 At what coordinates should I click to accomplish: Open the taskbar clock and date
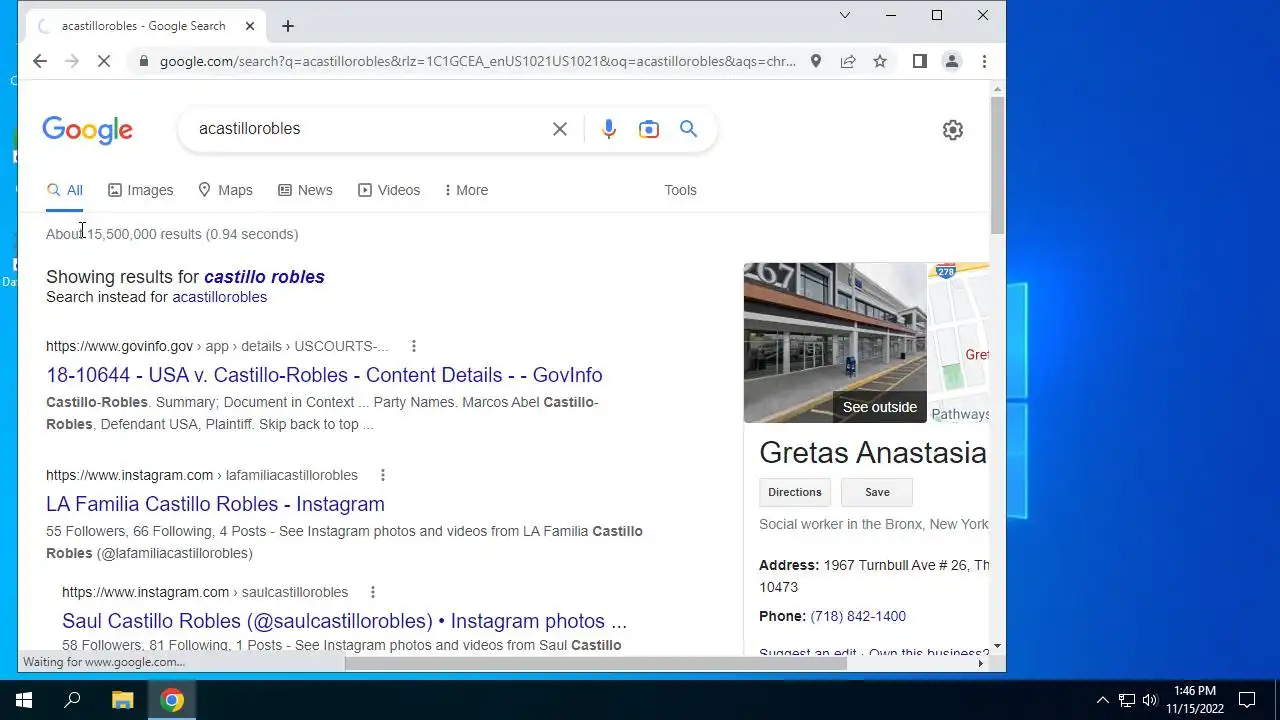[1194, 700]
